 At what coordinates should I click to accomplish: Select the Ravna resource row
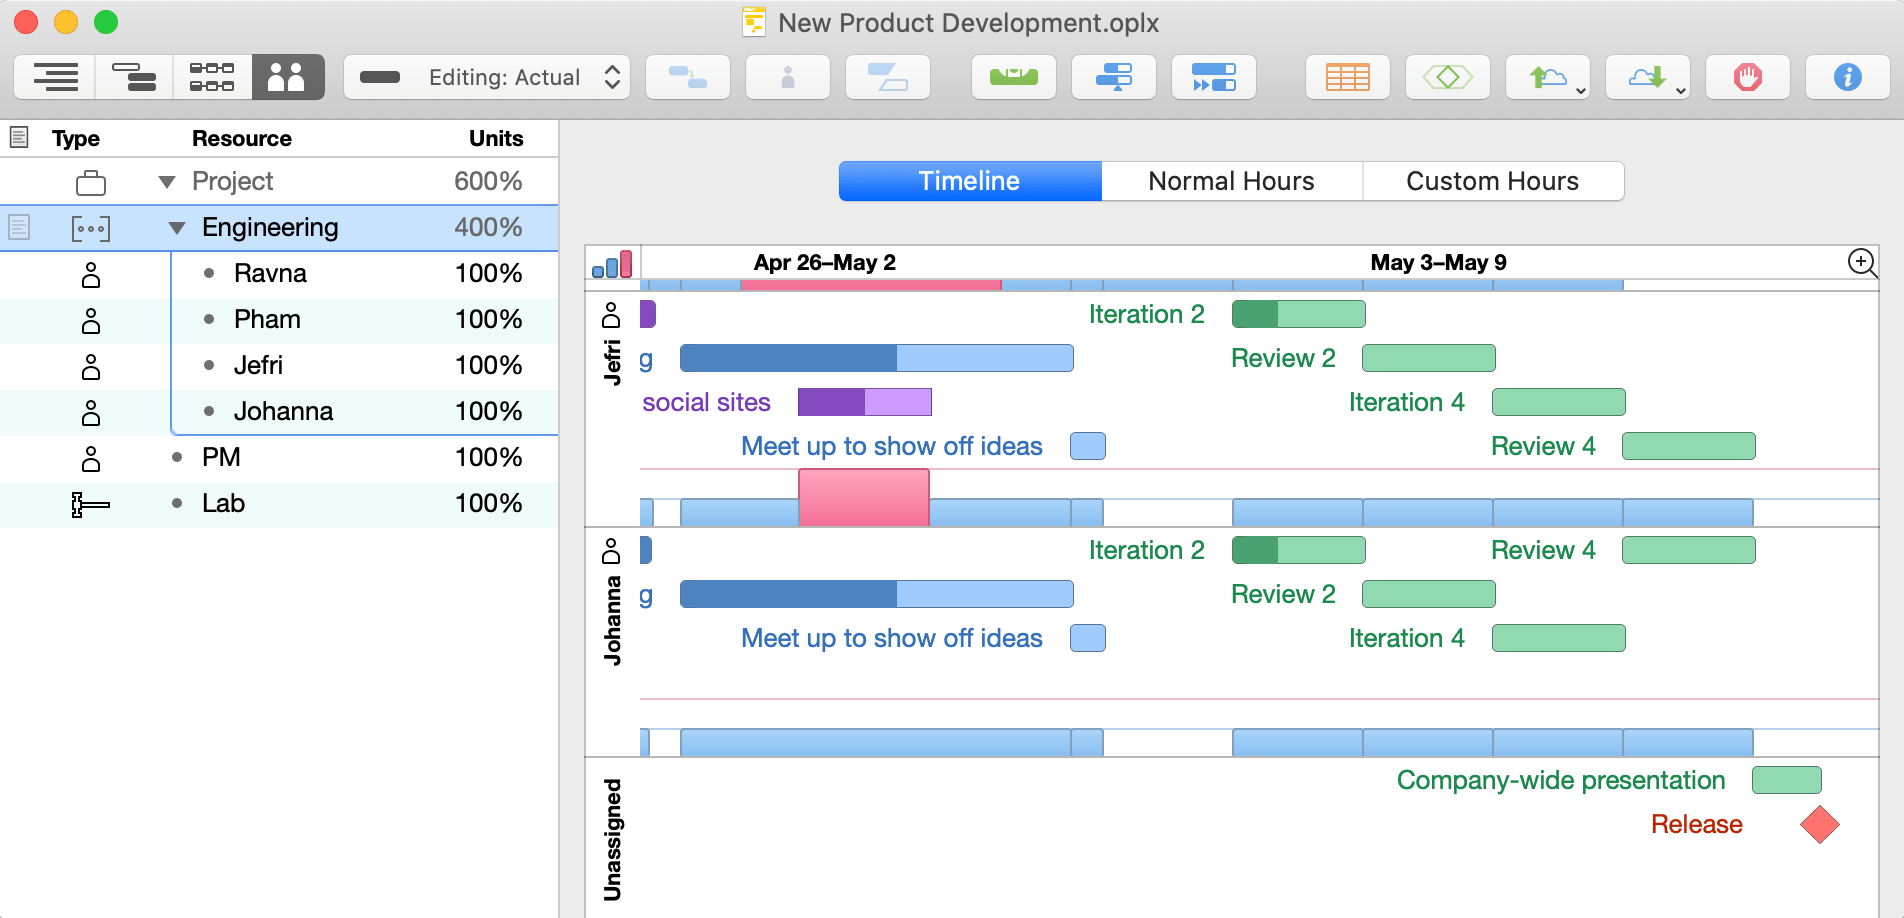click(279, 274)
